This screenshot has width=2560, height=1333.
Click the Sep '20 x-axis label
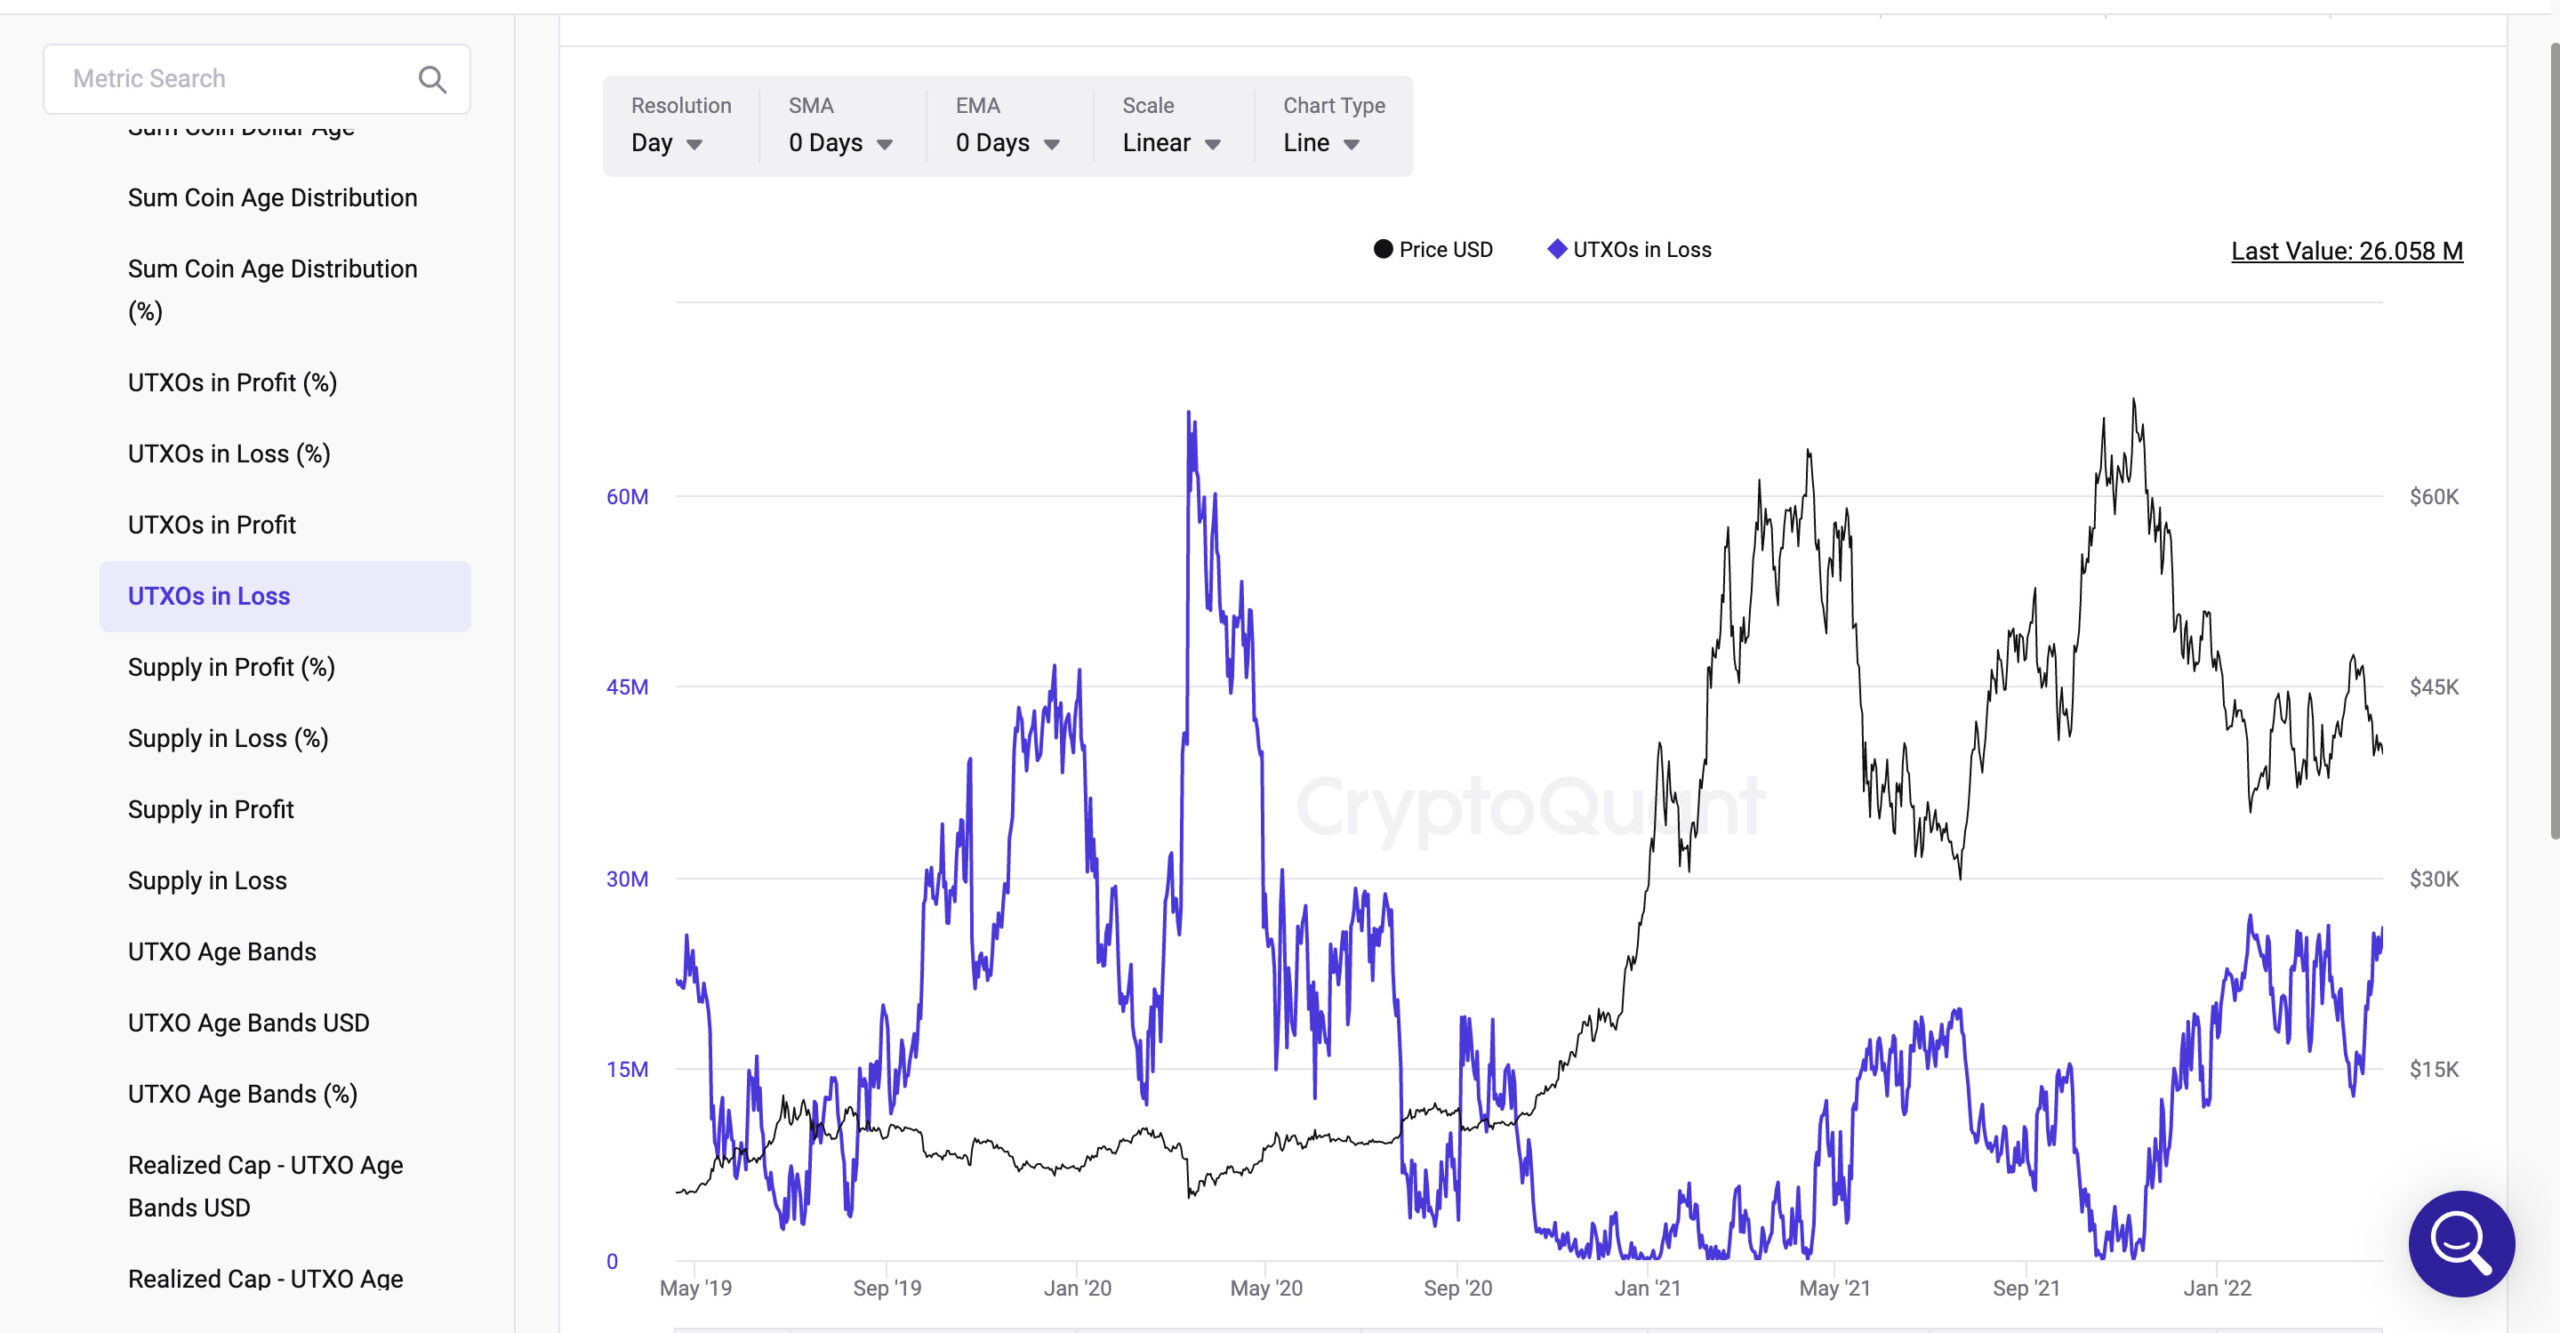(1458, 1288)
